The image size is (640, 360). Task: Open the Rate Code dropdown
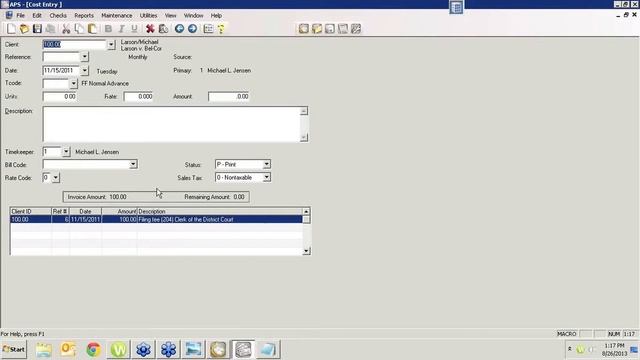coord(56,178)
